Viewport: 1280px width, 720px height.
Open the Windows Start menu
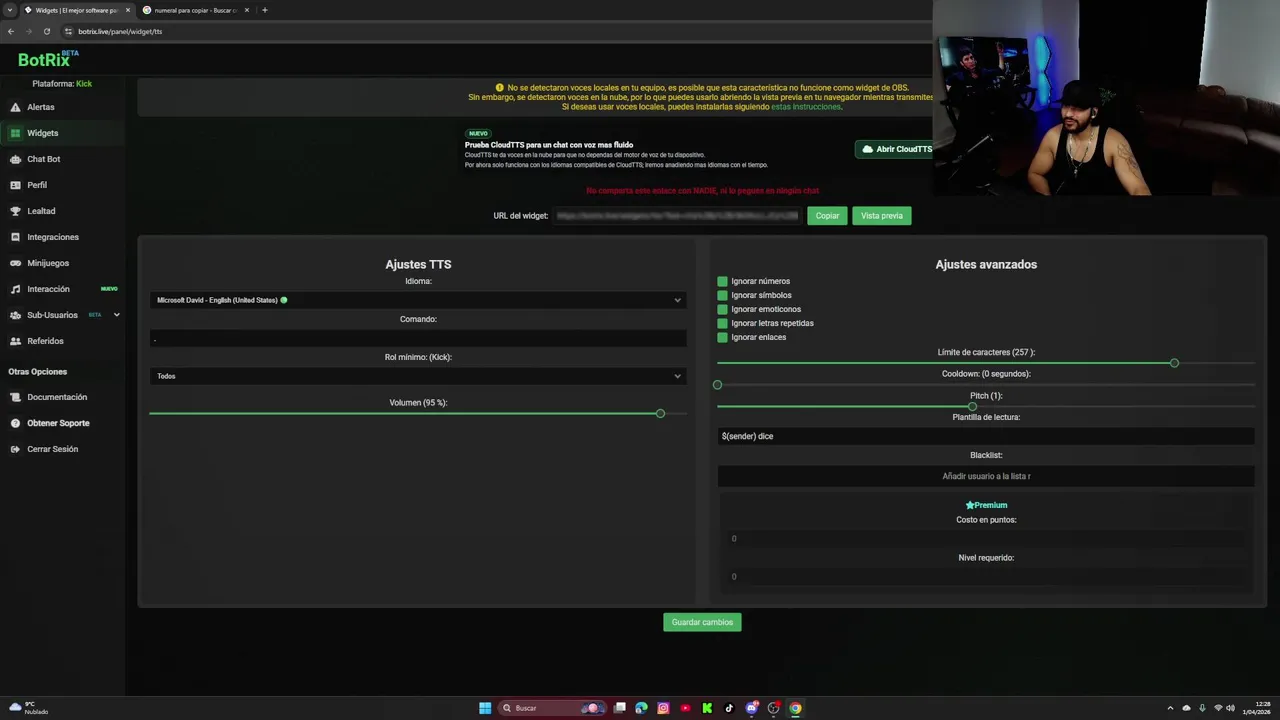(x=485, y=708)
